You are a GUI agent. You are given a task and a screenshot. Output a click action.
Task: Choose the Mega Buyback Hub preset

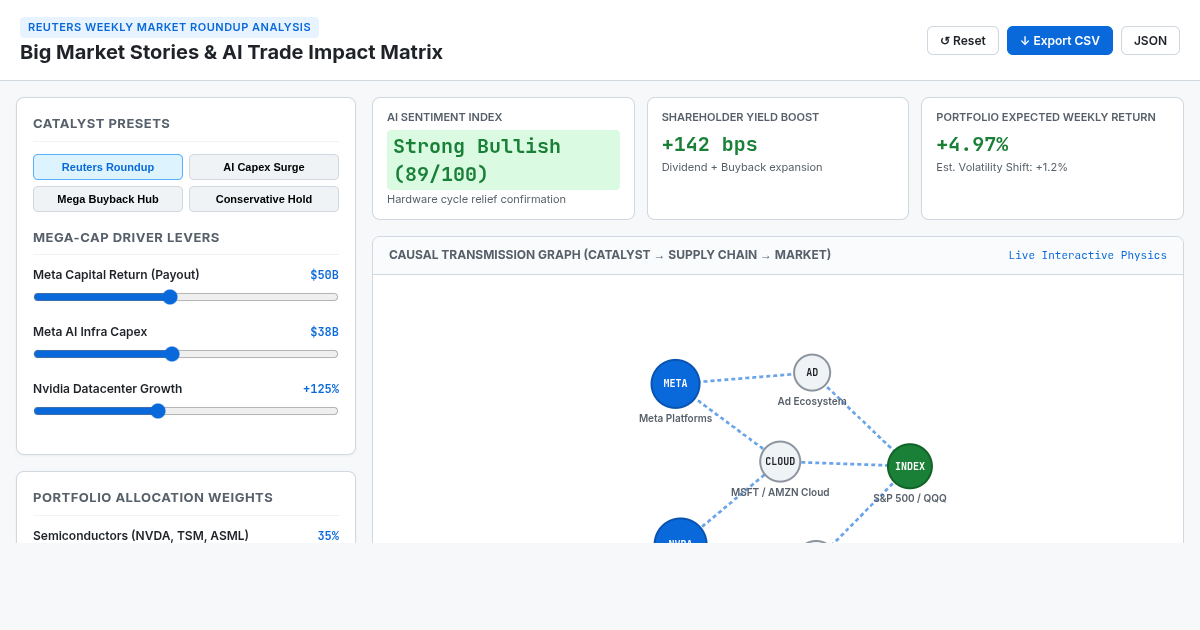(108, 199)
